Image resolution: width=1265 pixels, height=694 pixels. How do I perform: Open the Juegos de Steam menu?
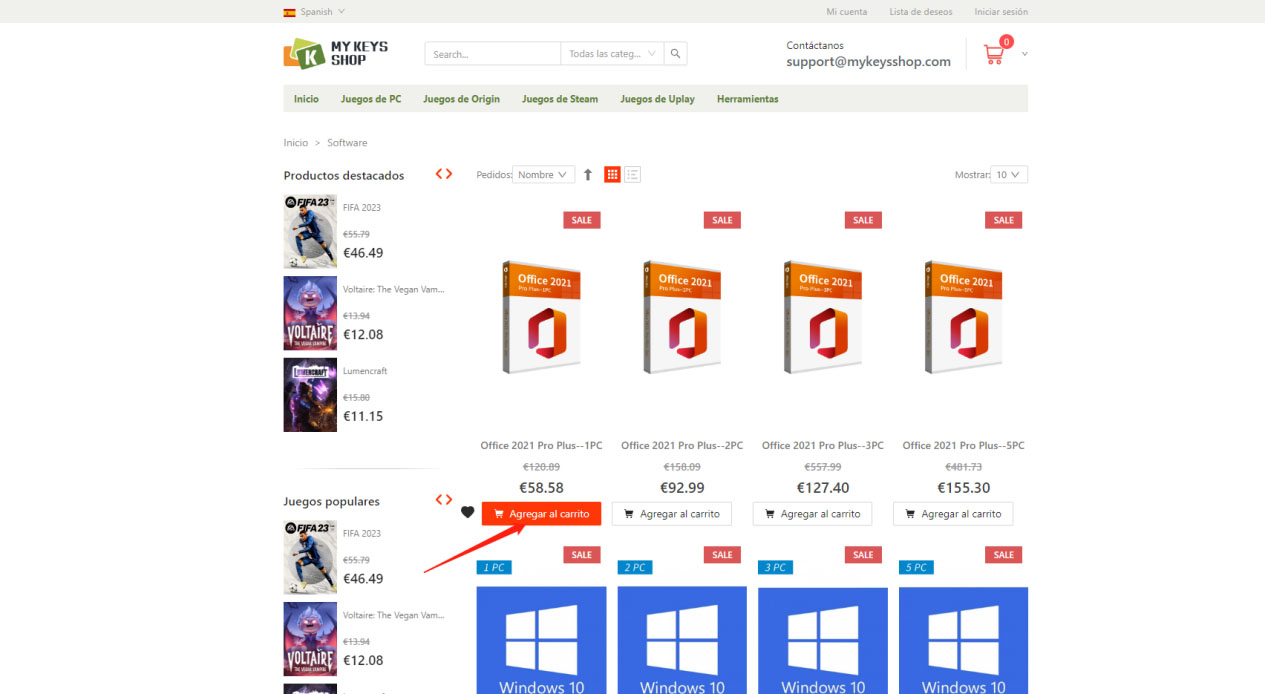click(x=560, y=99)
